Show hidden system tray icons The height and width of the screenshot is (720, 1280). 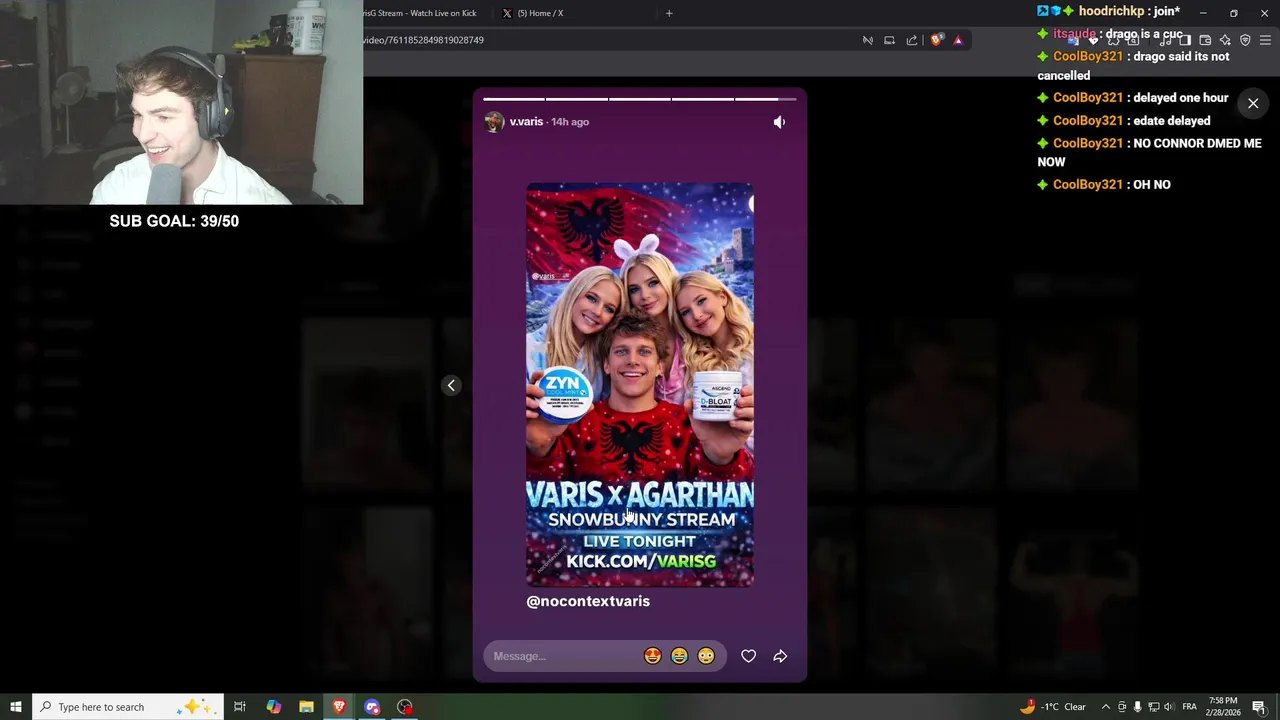click(x=1106, y=707)
